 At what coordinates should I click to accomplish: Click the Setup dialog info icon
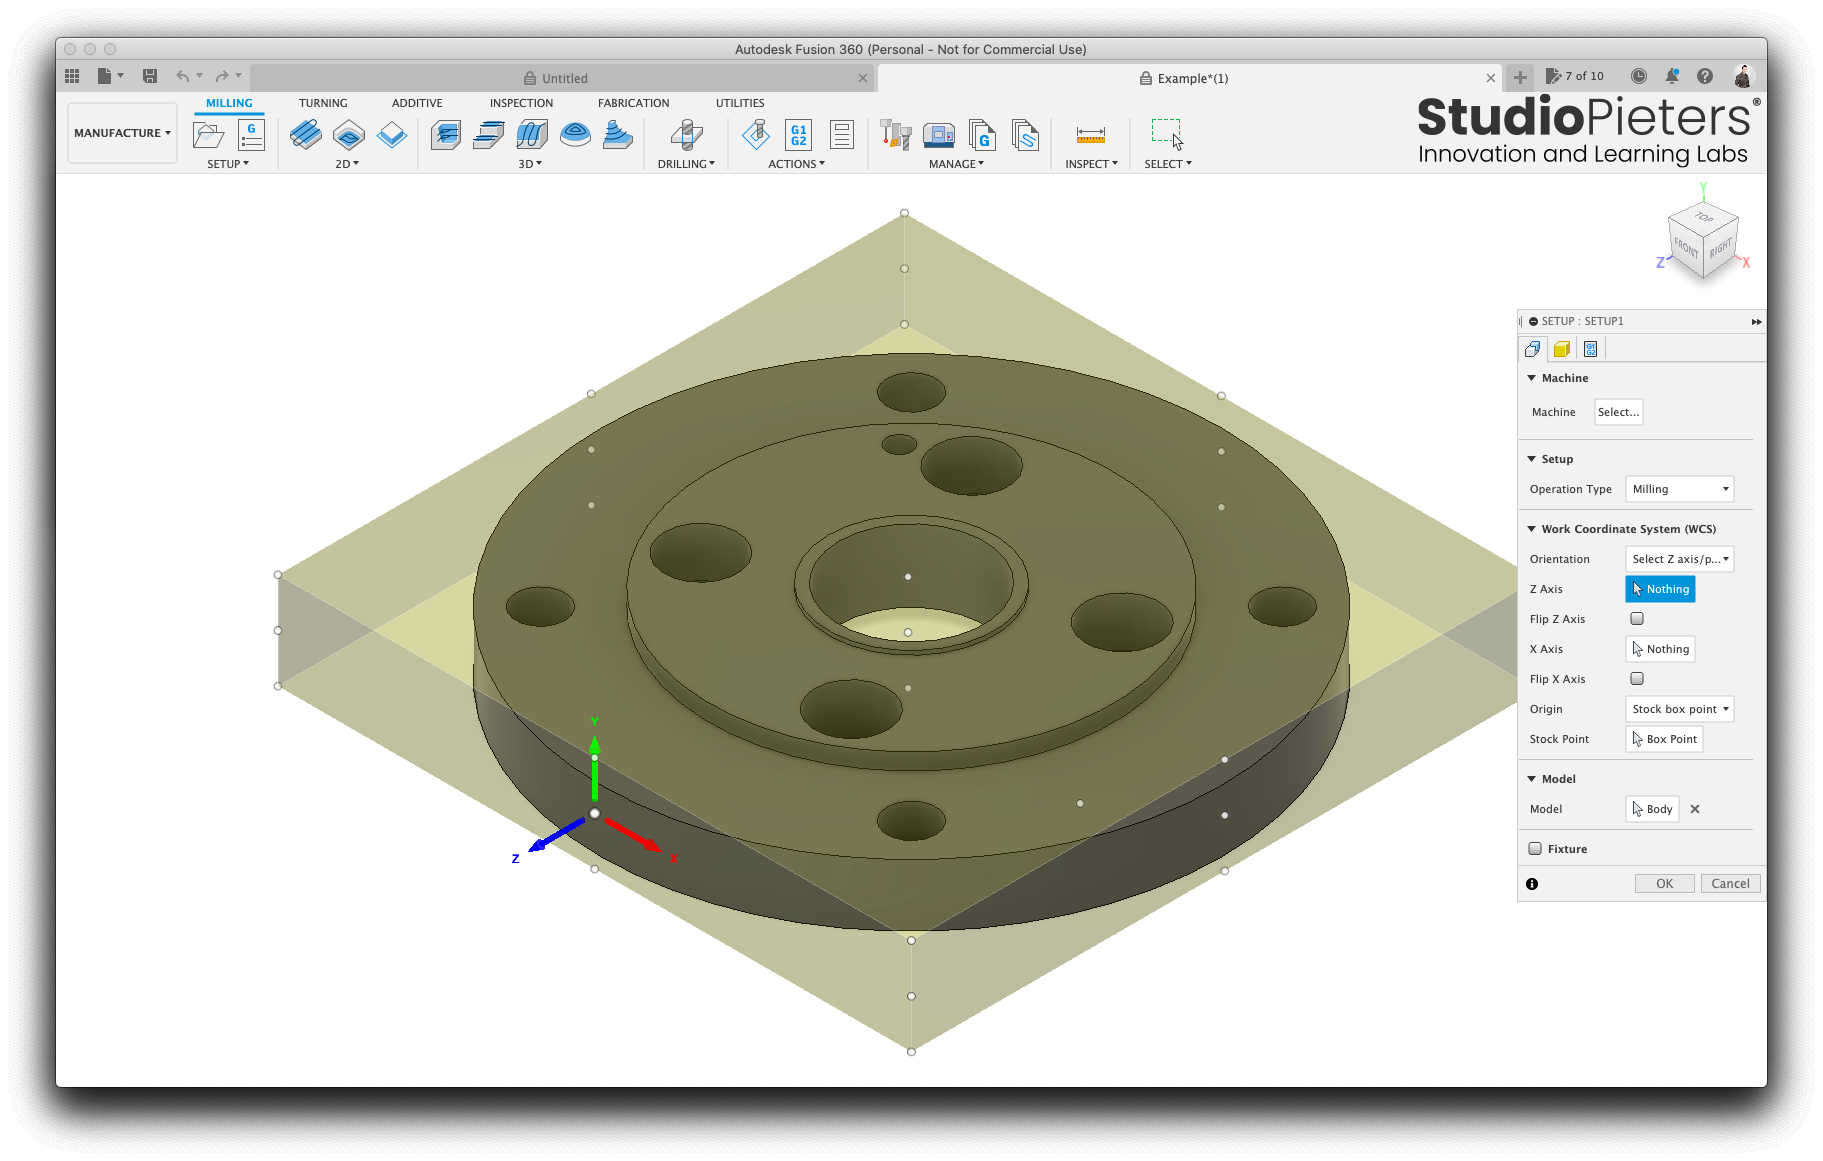click(1532, 884)
